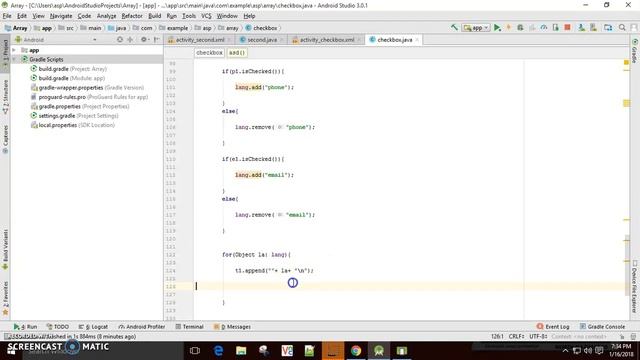The width and height of the screenshot is (640, 360).
Task: Open the Refactor menu
Action: (x=132, y=16)
